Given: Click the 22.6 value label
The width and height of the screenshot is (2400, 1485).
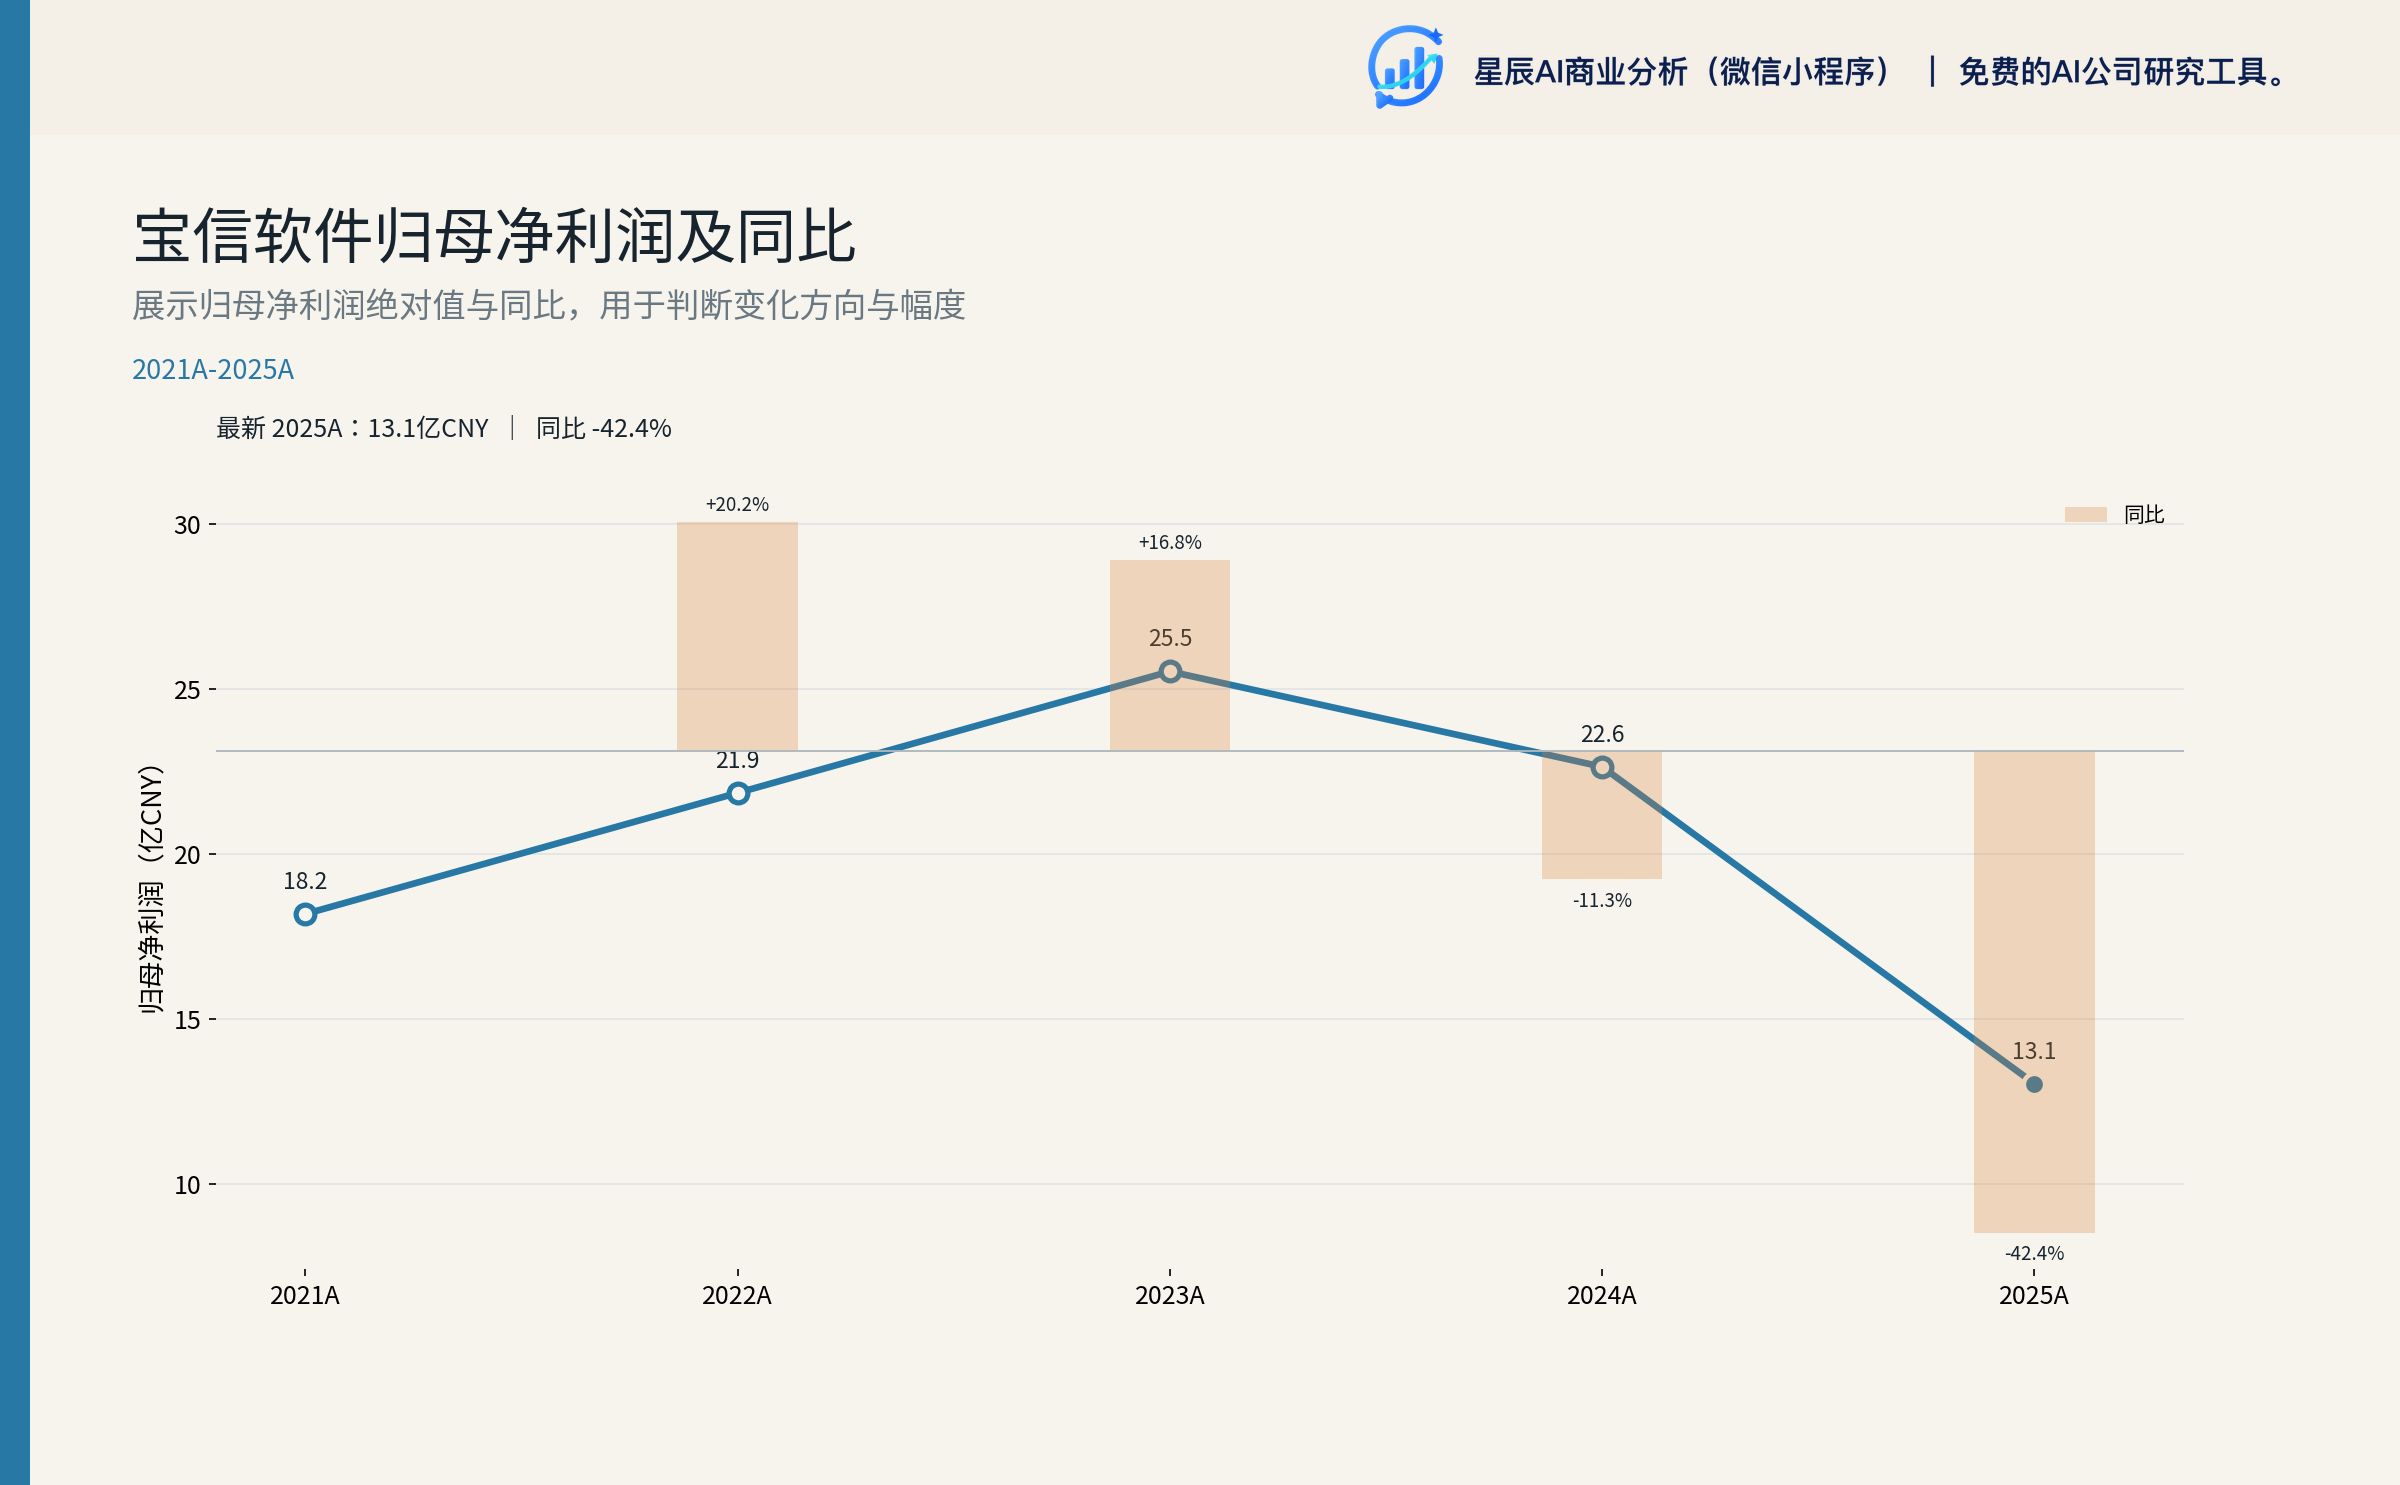Looking at the screenshot, I should pyautogui.click(x=1602, y=734).
